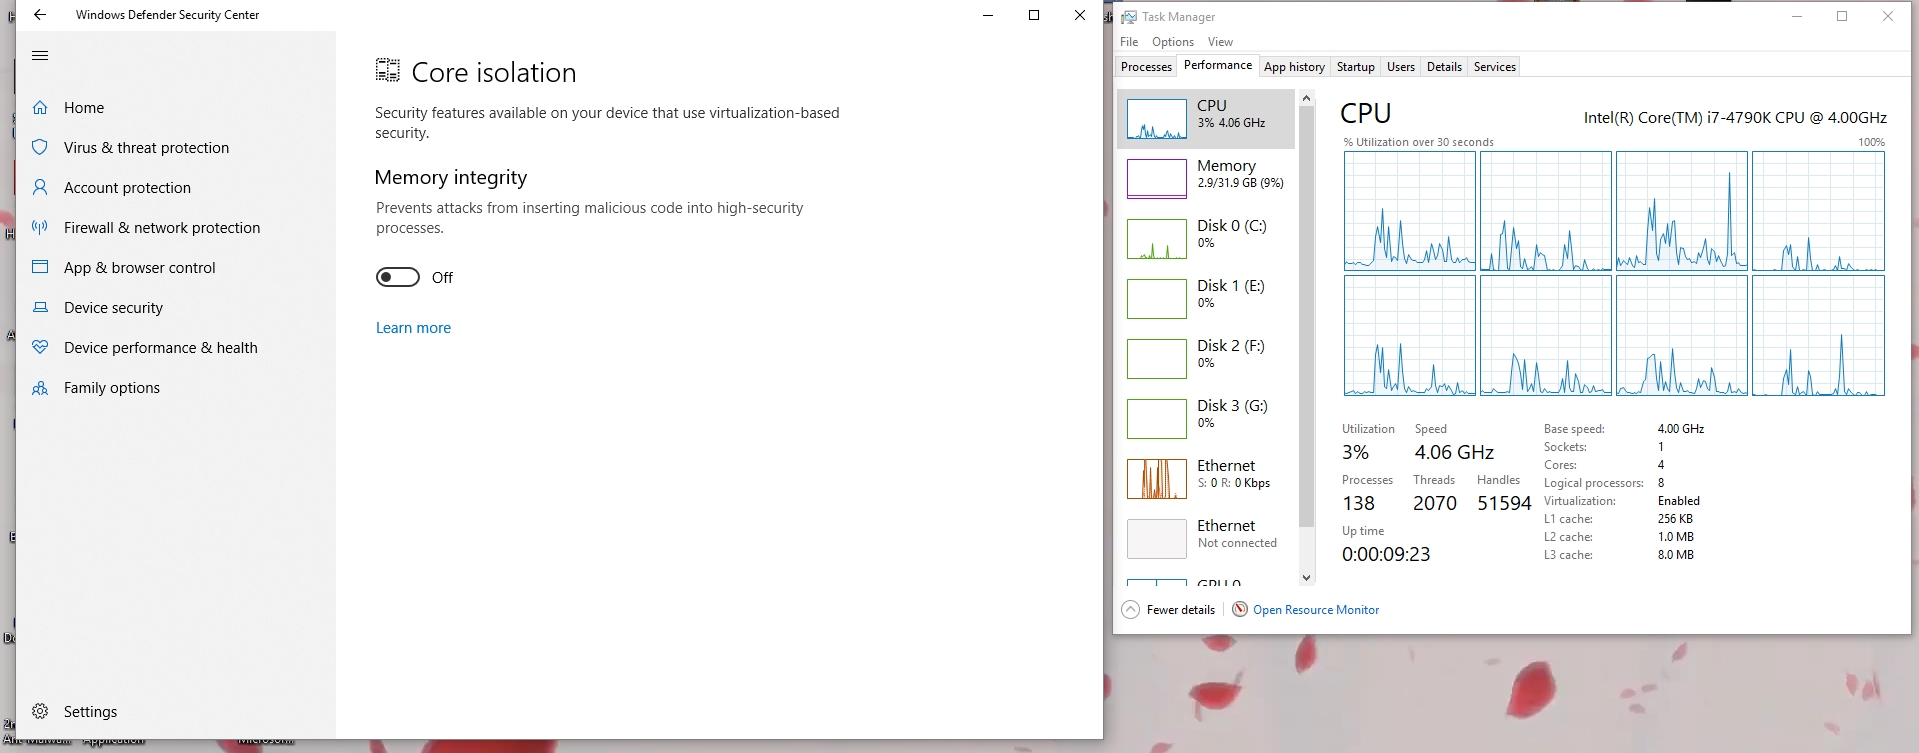Switch to the App history tab
1919x753 pixels.
1294,67
